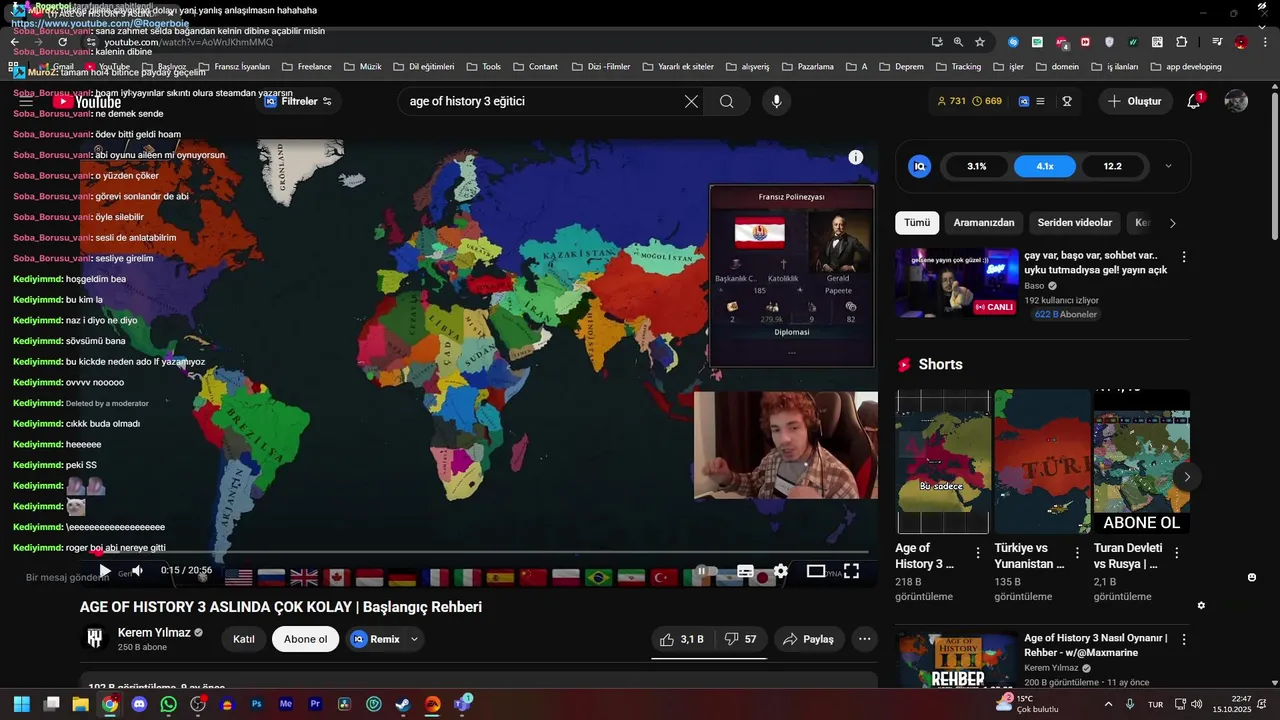Viewport: 1280px width, 720px height.
Task: Open QR code extension icon
Action: click(1157, 42)
